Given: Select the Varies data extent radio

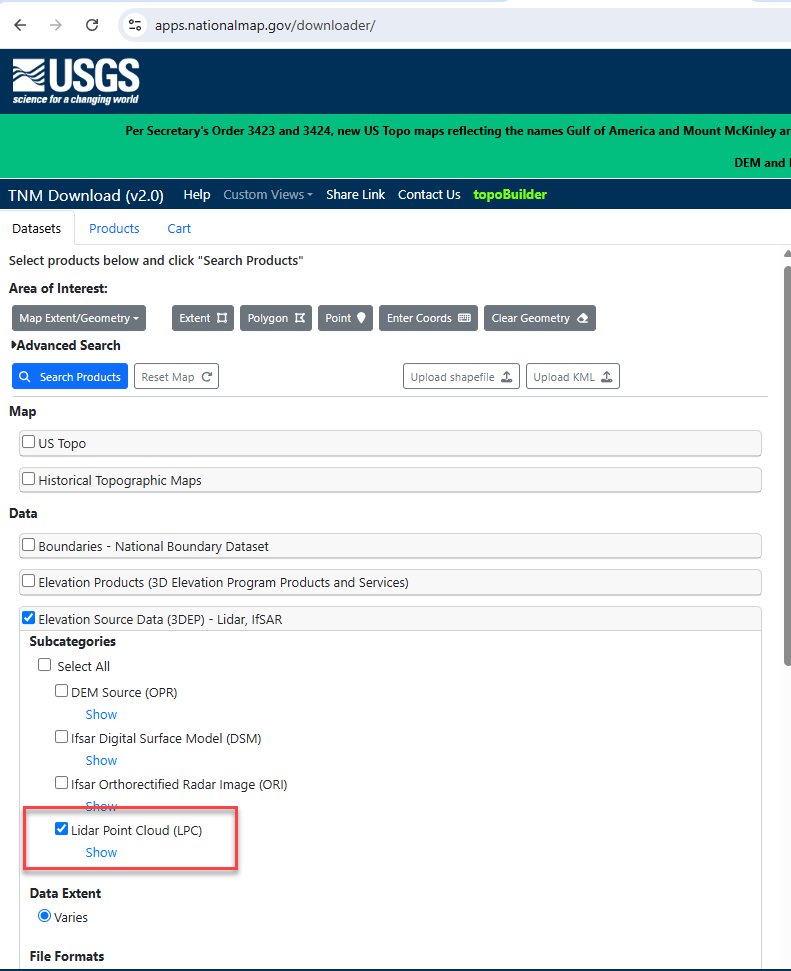Looking at the screenshot, I should coord(45,916).
